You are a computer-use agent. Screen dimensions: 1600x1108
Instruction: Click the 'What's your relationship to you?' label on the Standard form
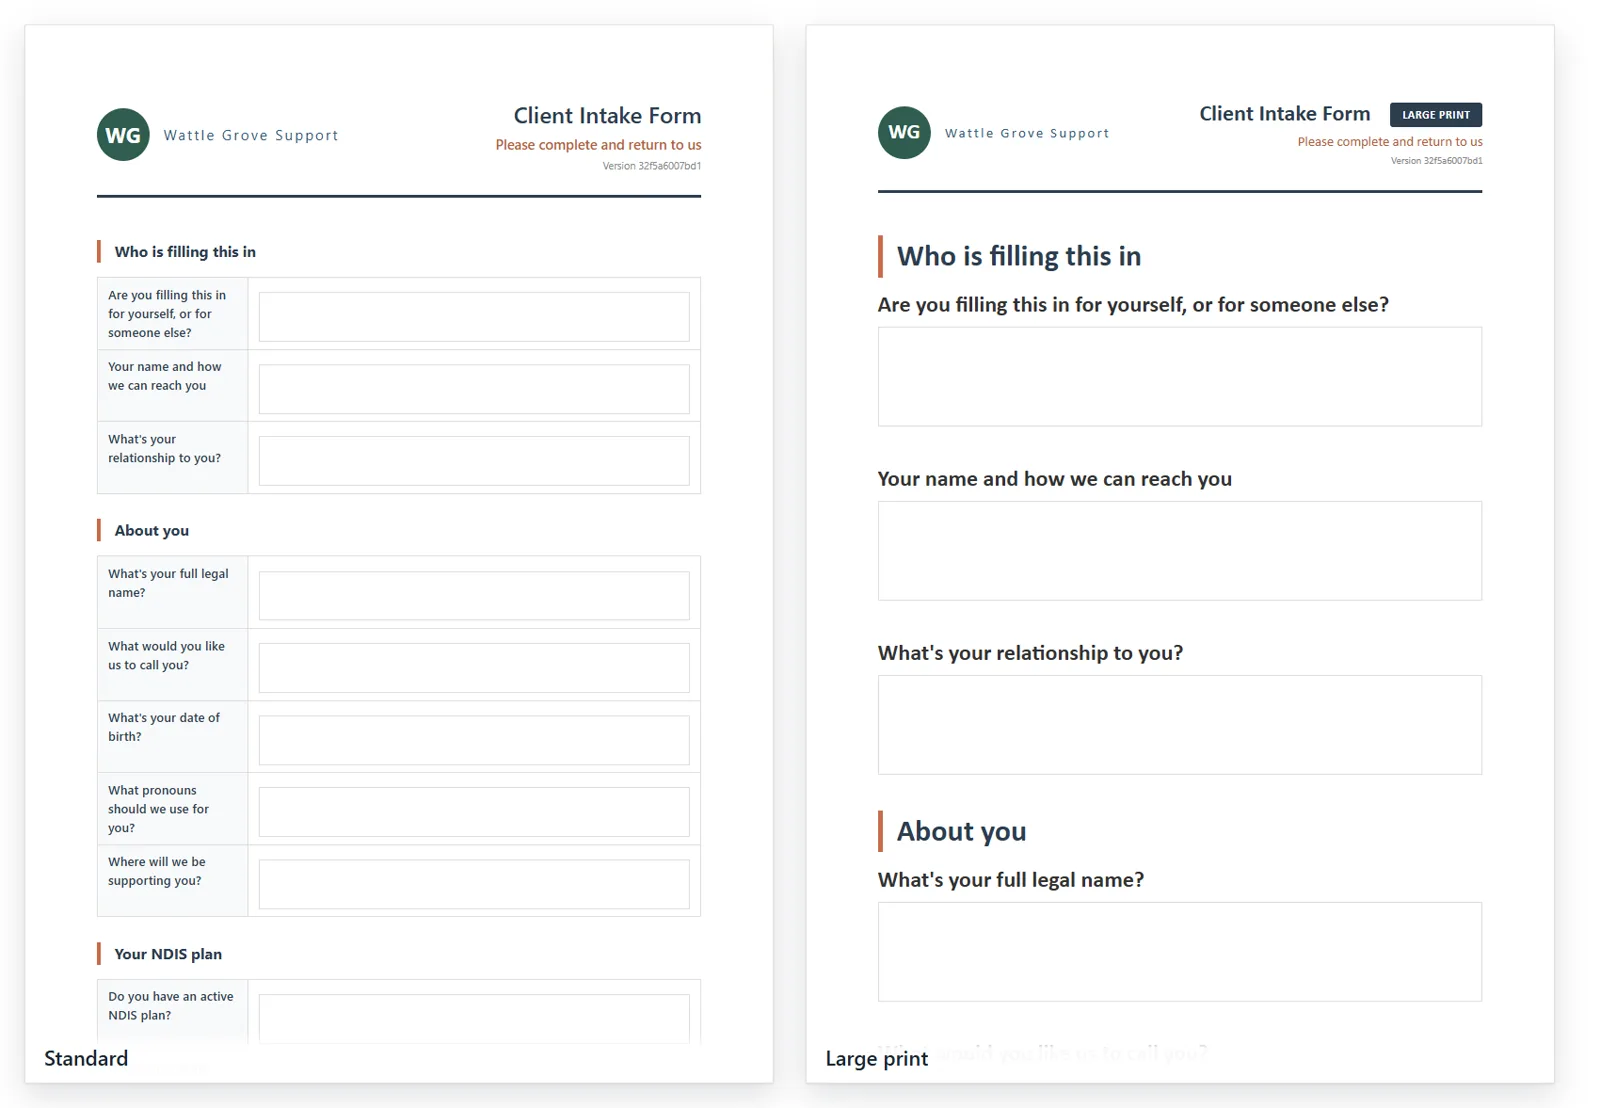click(165, 448)
